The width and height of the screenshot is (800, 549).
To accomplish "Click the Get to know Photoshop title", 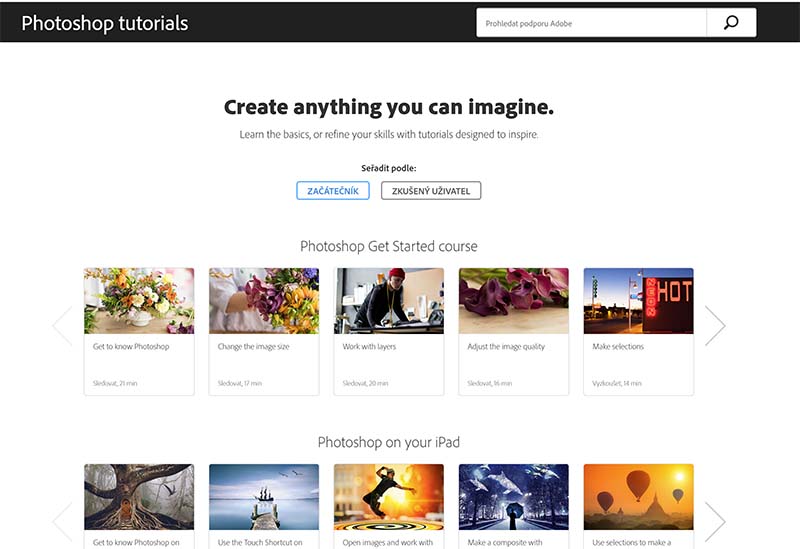I will tap(131, 346).
